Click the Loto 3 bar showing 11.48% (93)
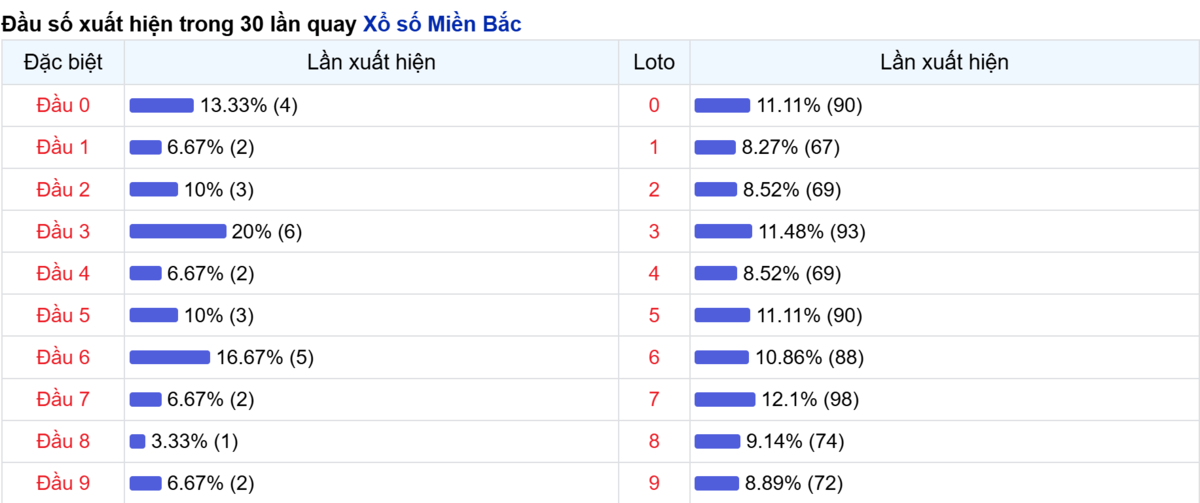1200x503 pixels. (x=723, y=231)
